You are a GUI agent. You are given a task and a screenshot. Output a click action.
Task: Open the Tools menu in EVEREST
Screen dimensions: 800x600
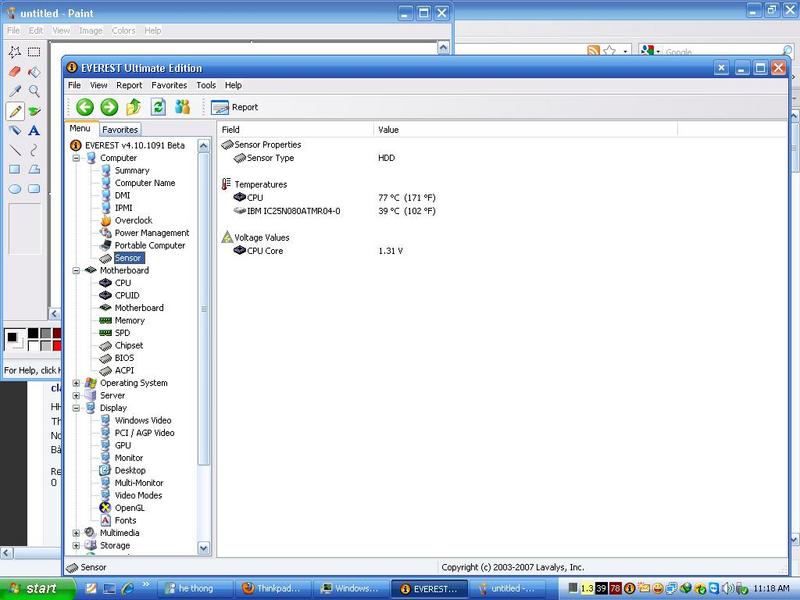point(206,86)
